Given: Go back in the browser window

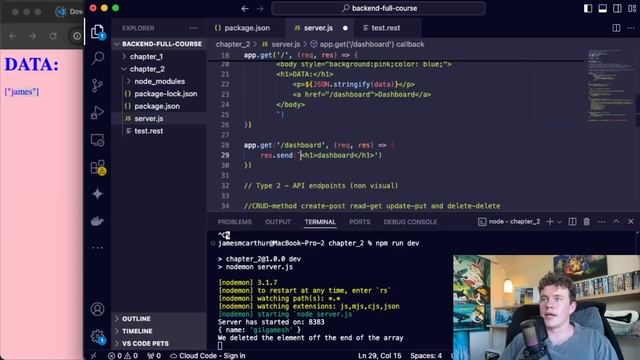Looking at the screenshot, I should coord(13,36).
